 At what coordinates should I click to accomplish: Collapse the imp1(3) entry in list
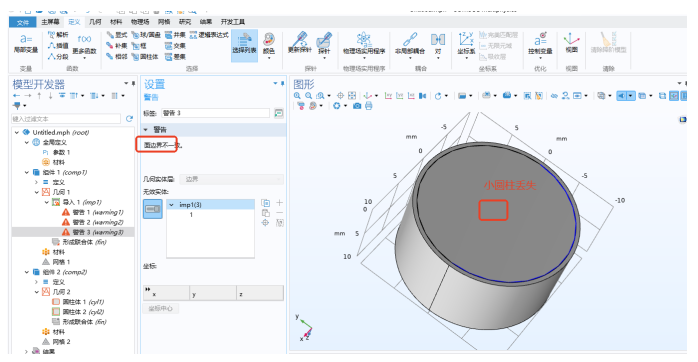pos(171,205)
